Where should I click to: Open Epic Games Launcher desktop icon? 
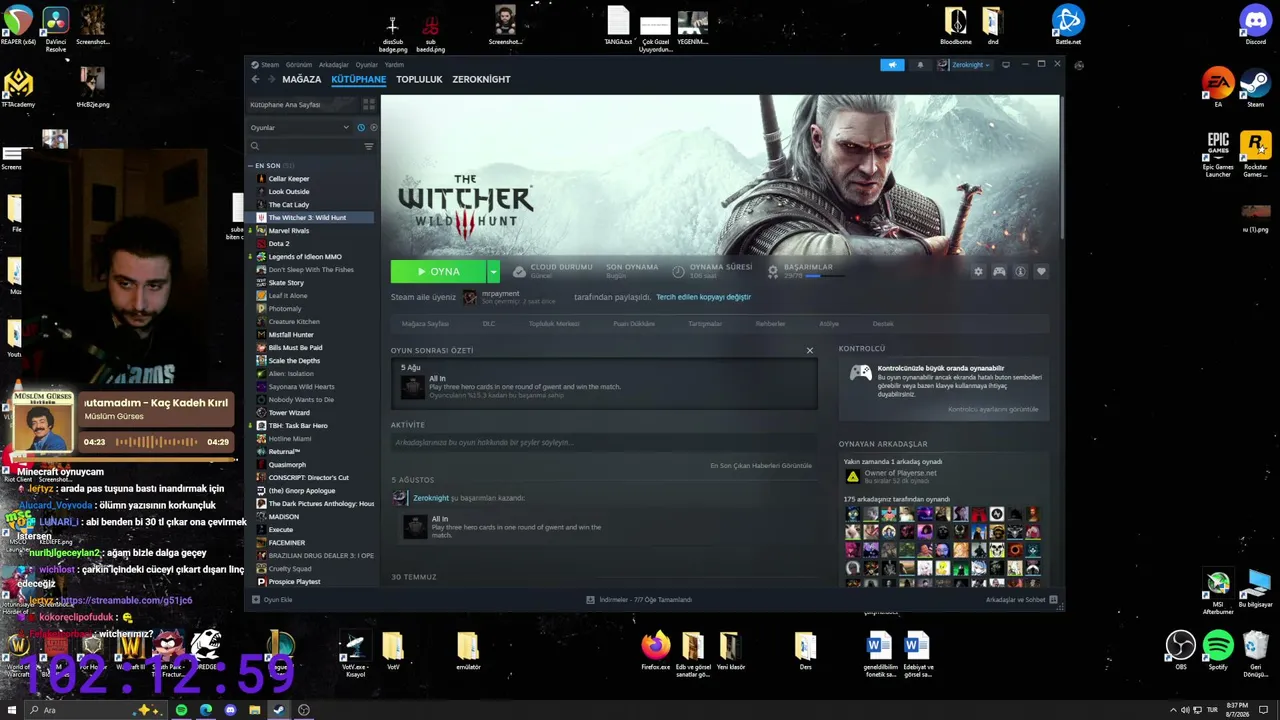(x=1218, y=154)
